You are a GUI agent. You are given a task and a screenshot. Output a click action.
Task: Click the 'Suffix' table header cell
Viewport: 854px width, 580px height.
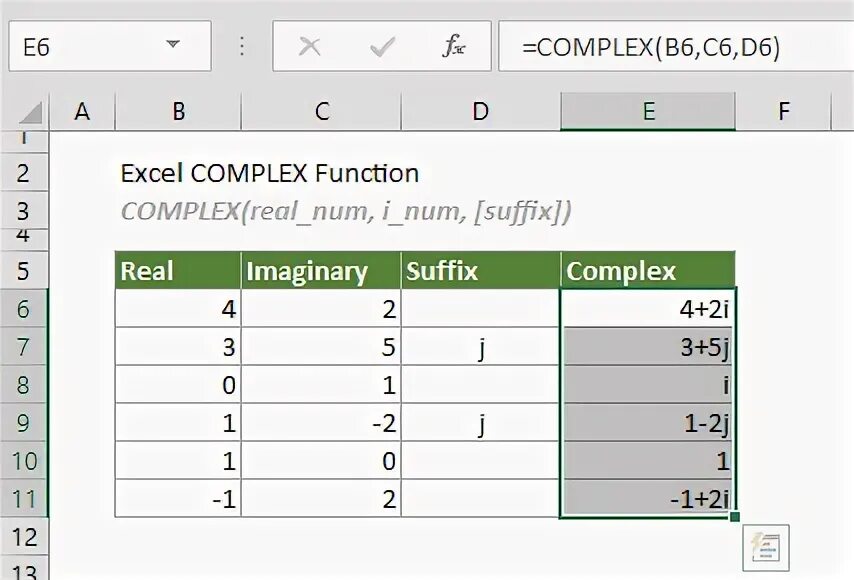coord(480,270)
